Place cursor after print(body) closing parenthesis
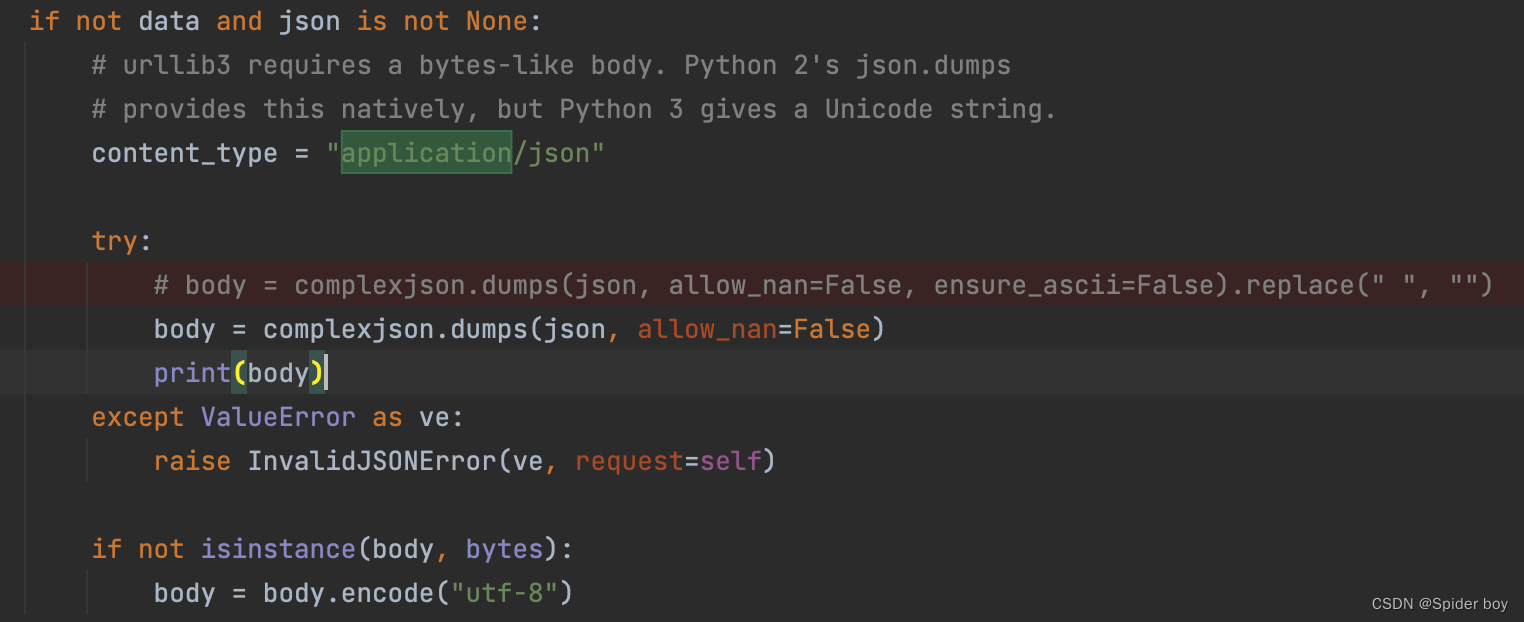The image size is (1524, 622). click(326, 373)
